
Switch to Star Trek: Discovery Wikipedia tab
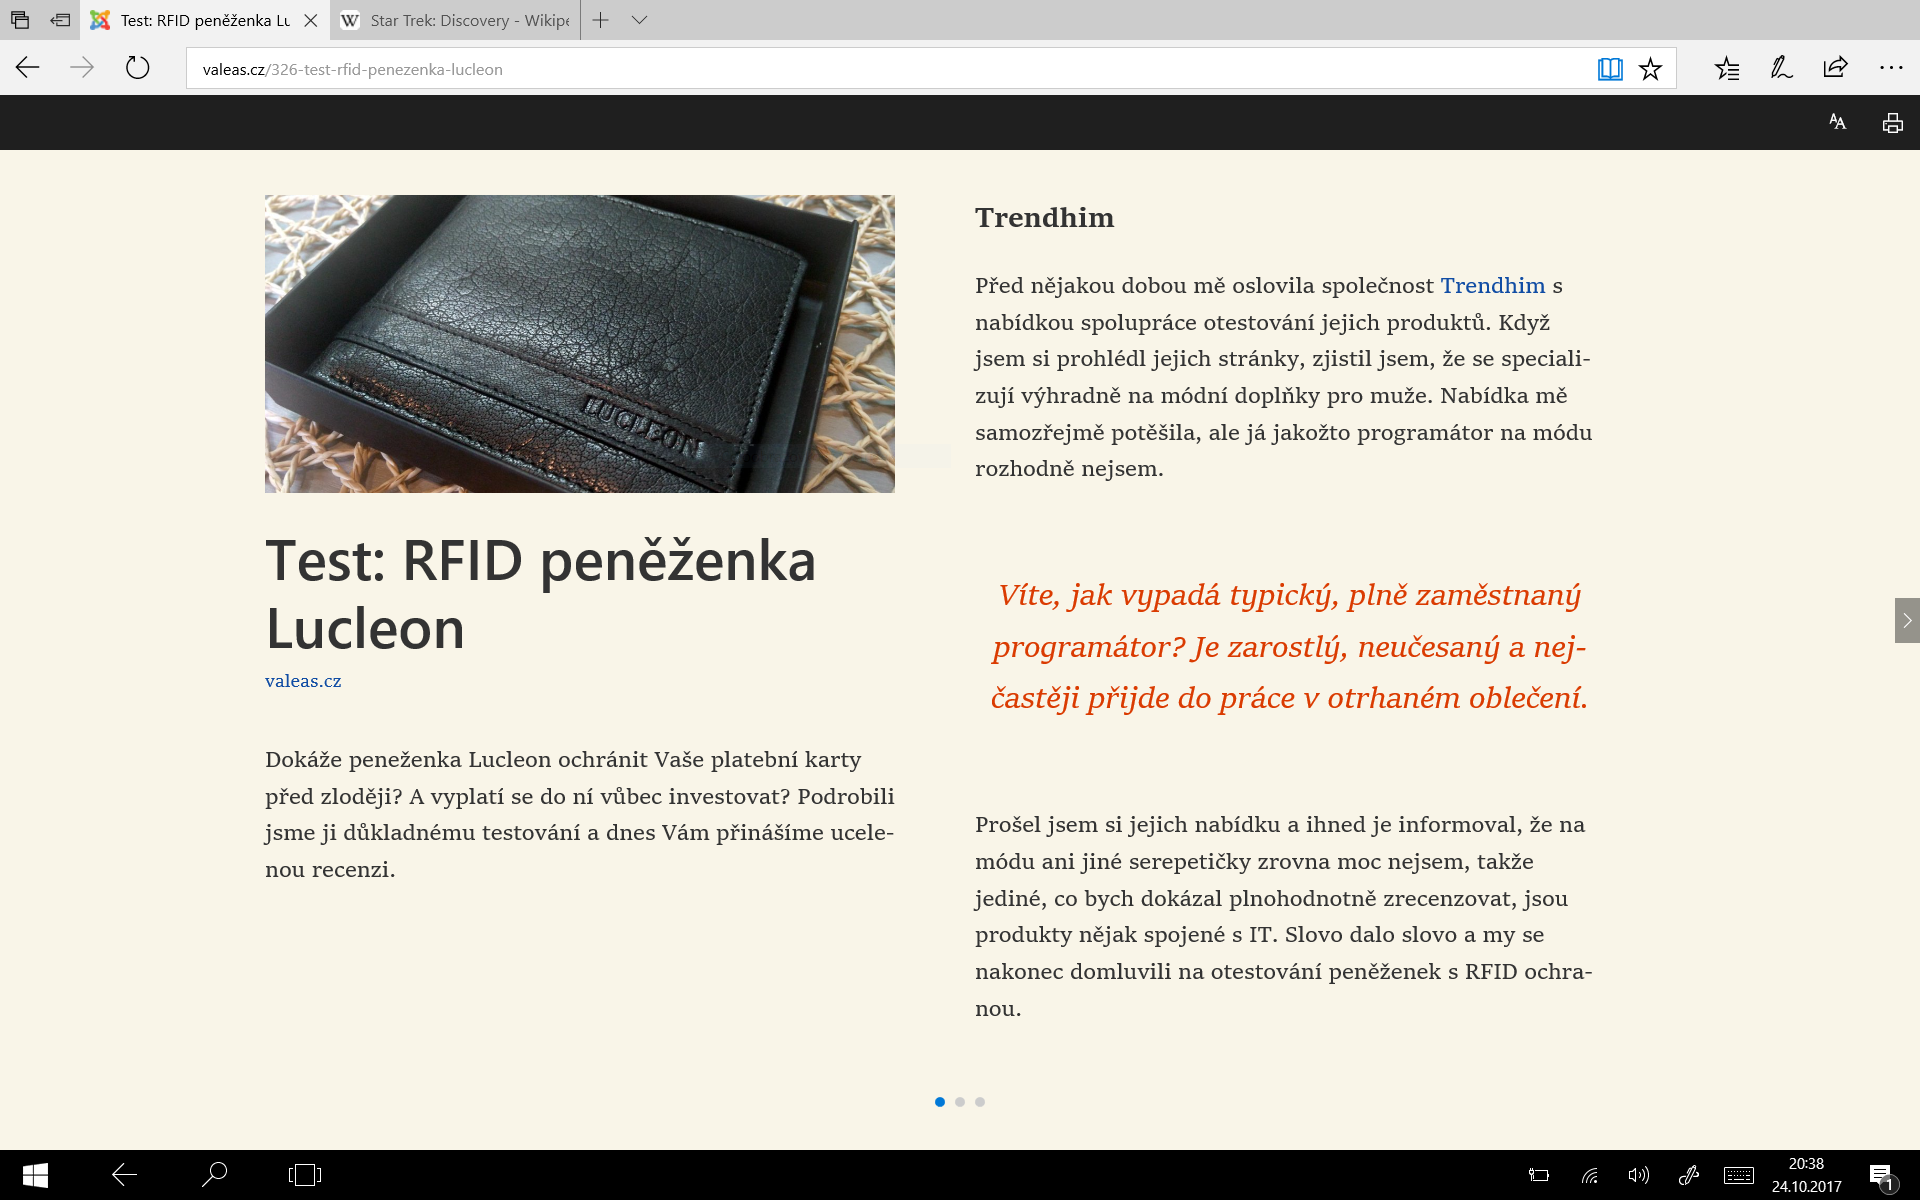[x=455, y=20]
